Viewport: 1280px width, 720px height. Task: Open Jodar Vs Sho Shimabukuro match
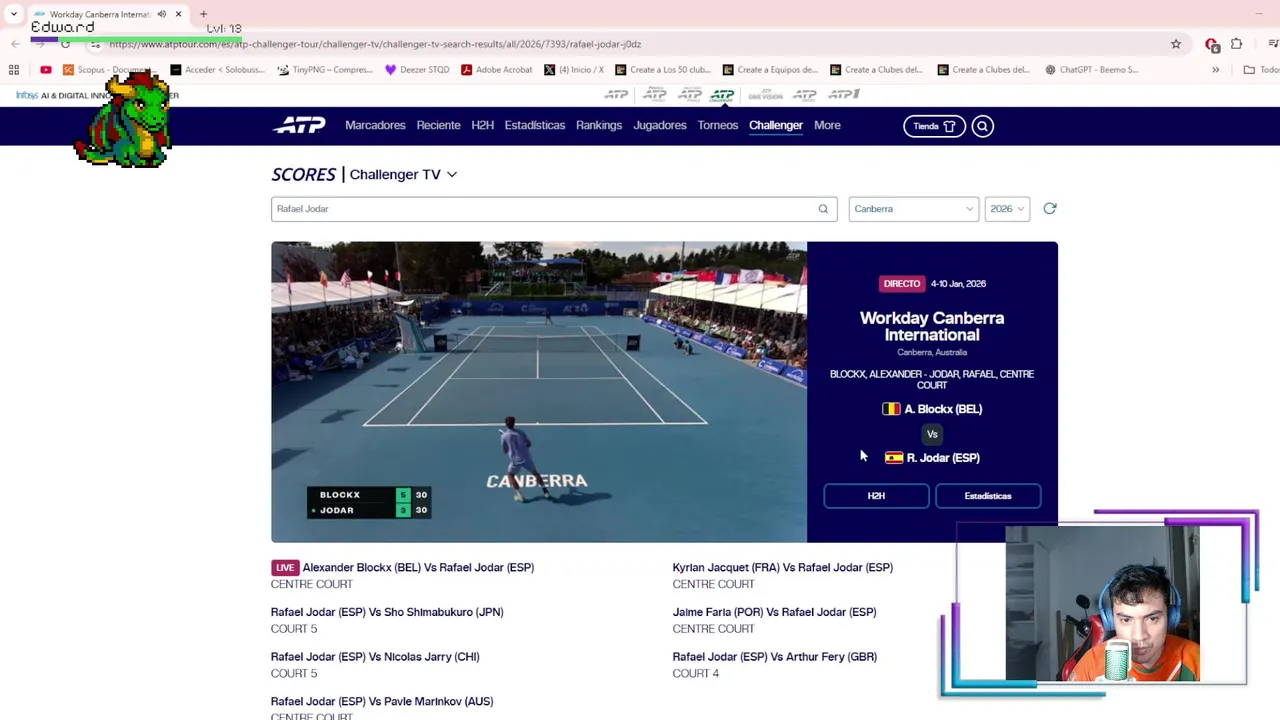tap(387, 612)
